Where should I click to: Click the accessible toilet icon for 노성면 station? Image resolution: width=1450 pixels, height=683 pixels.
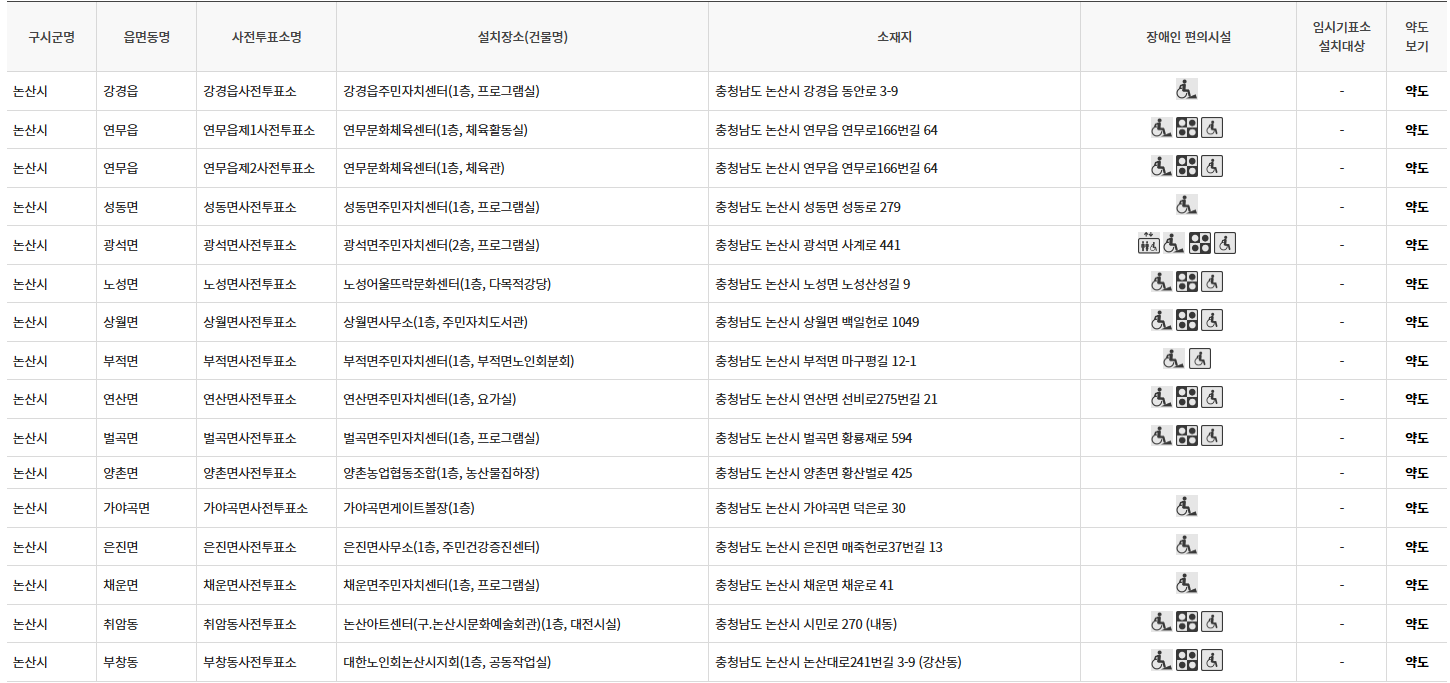tap(1212, 282)
